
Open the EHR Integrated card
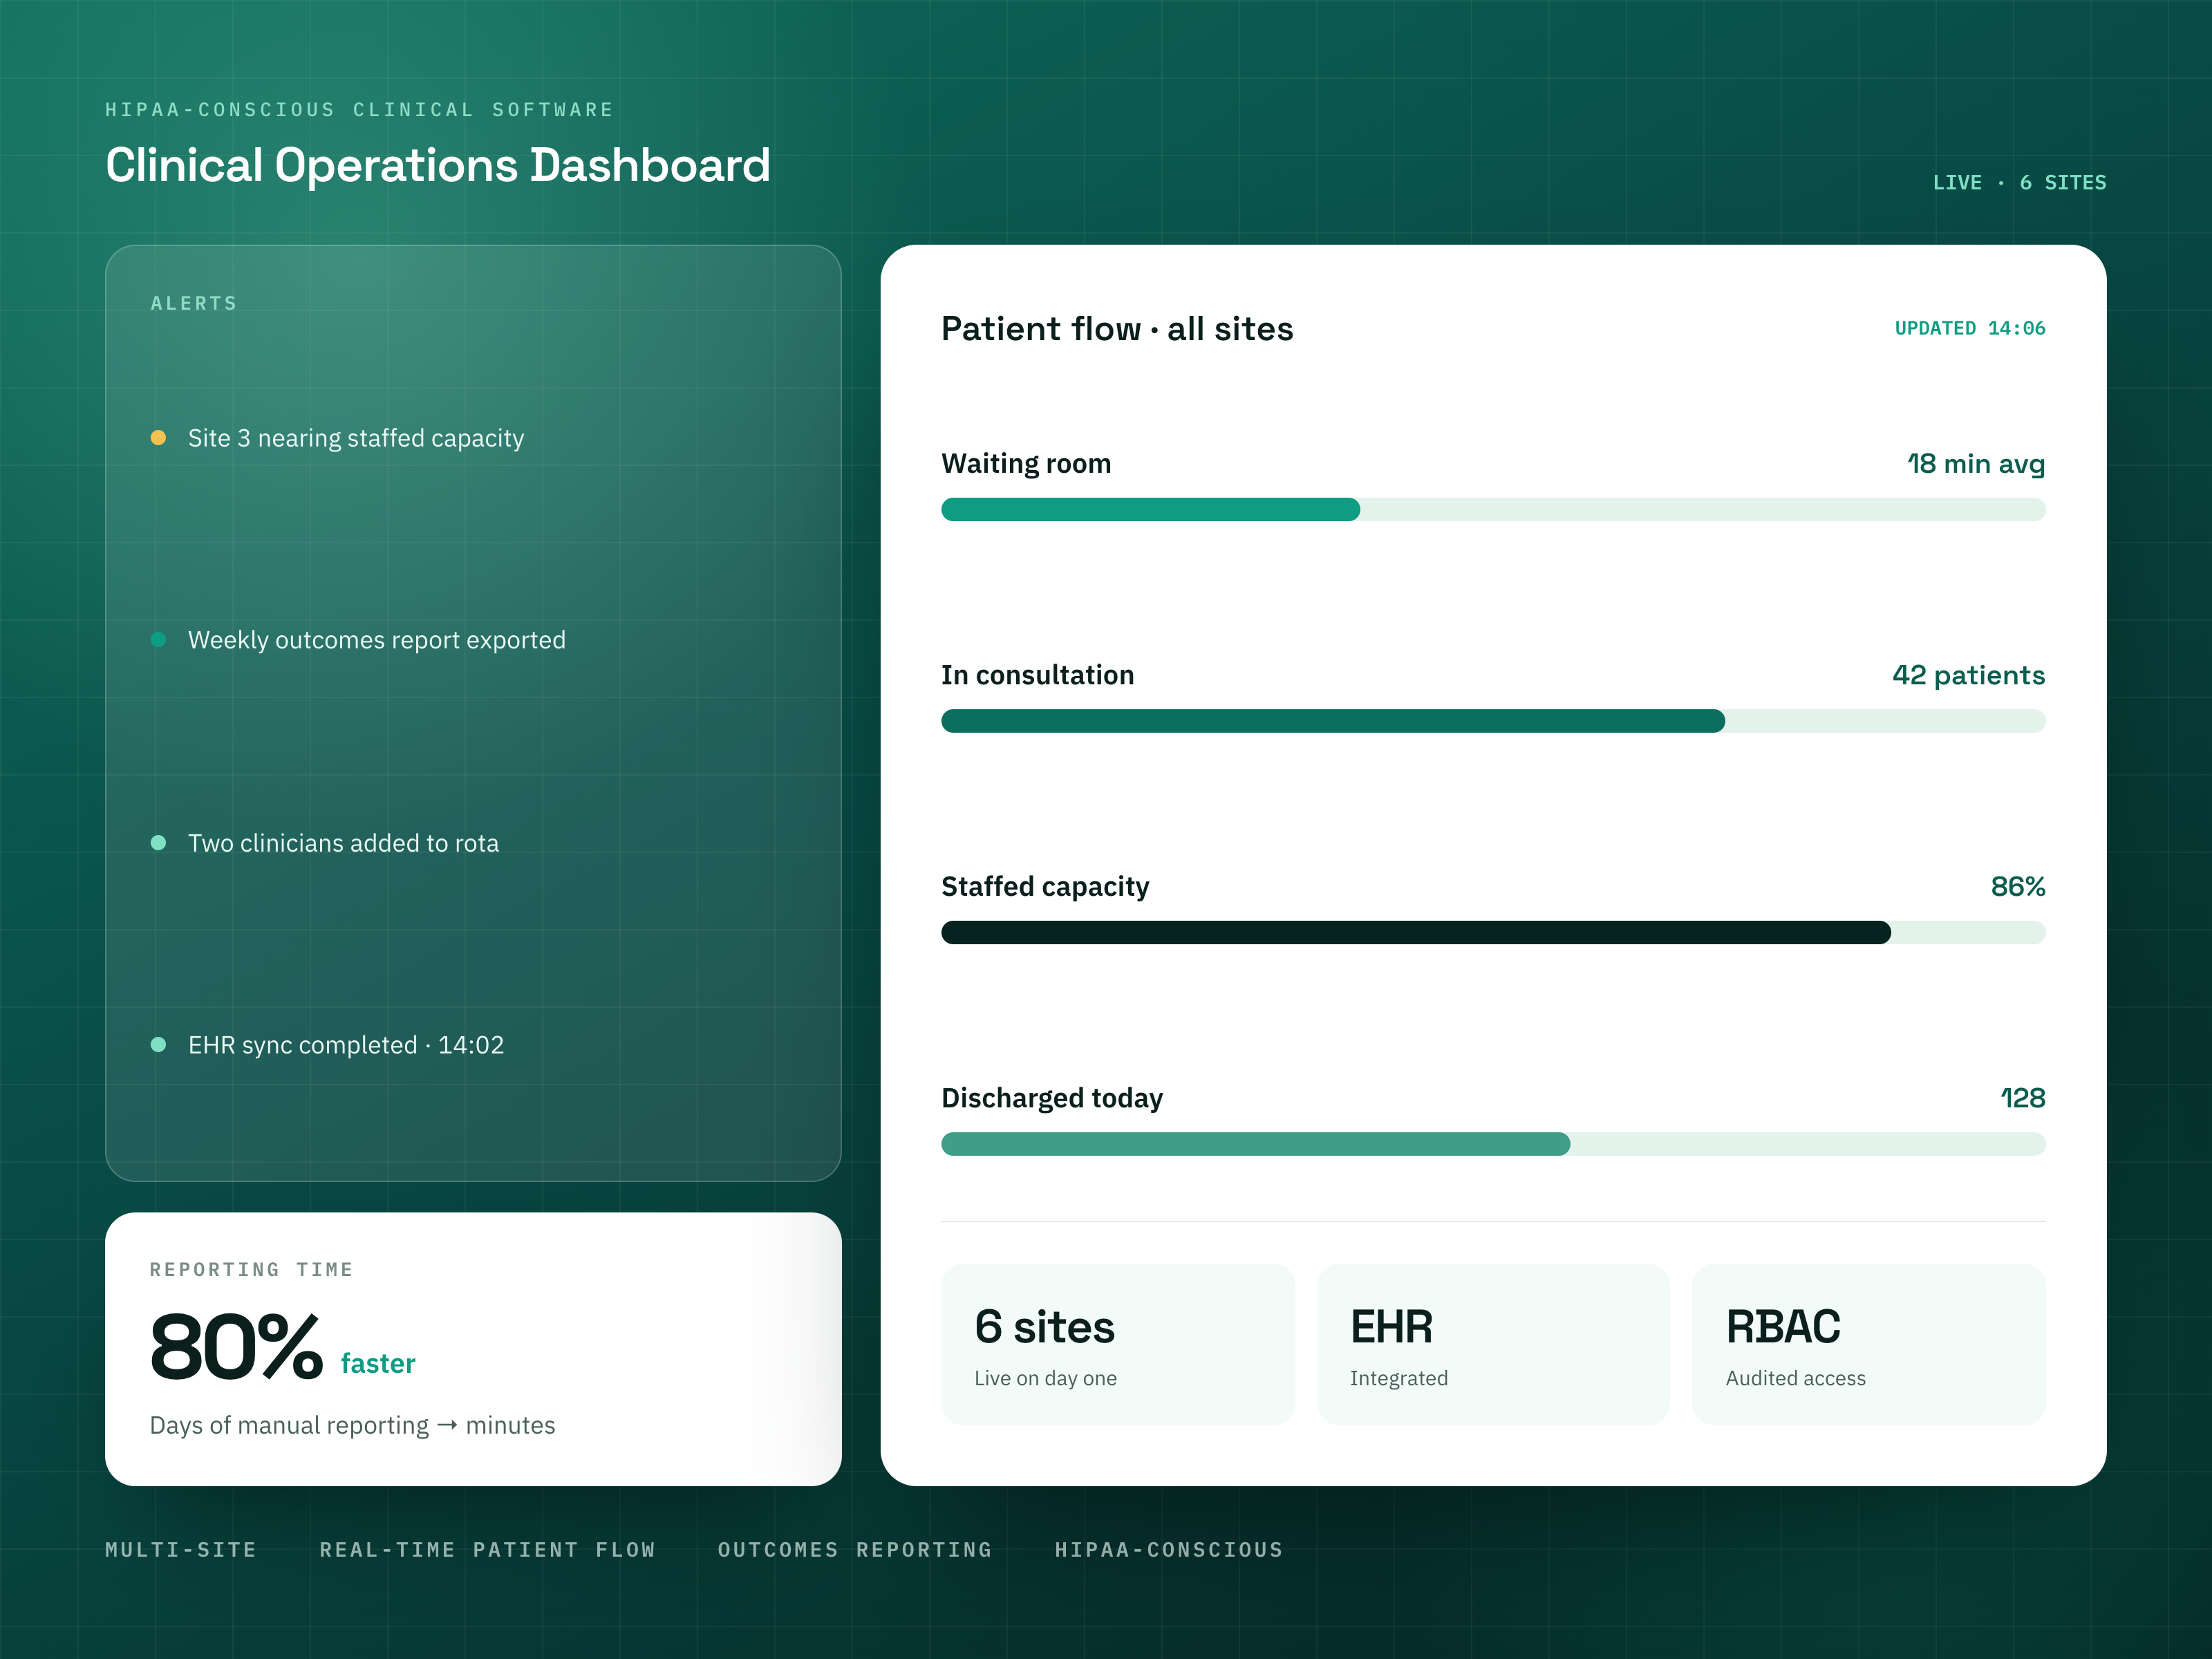click(x=1493, y=1344)
